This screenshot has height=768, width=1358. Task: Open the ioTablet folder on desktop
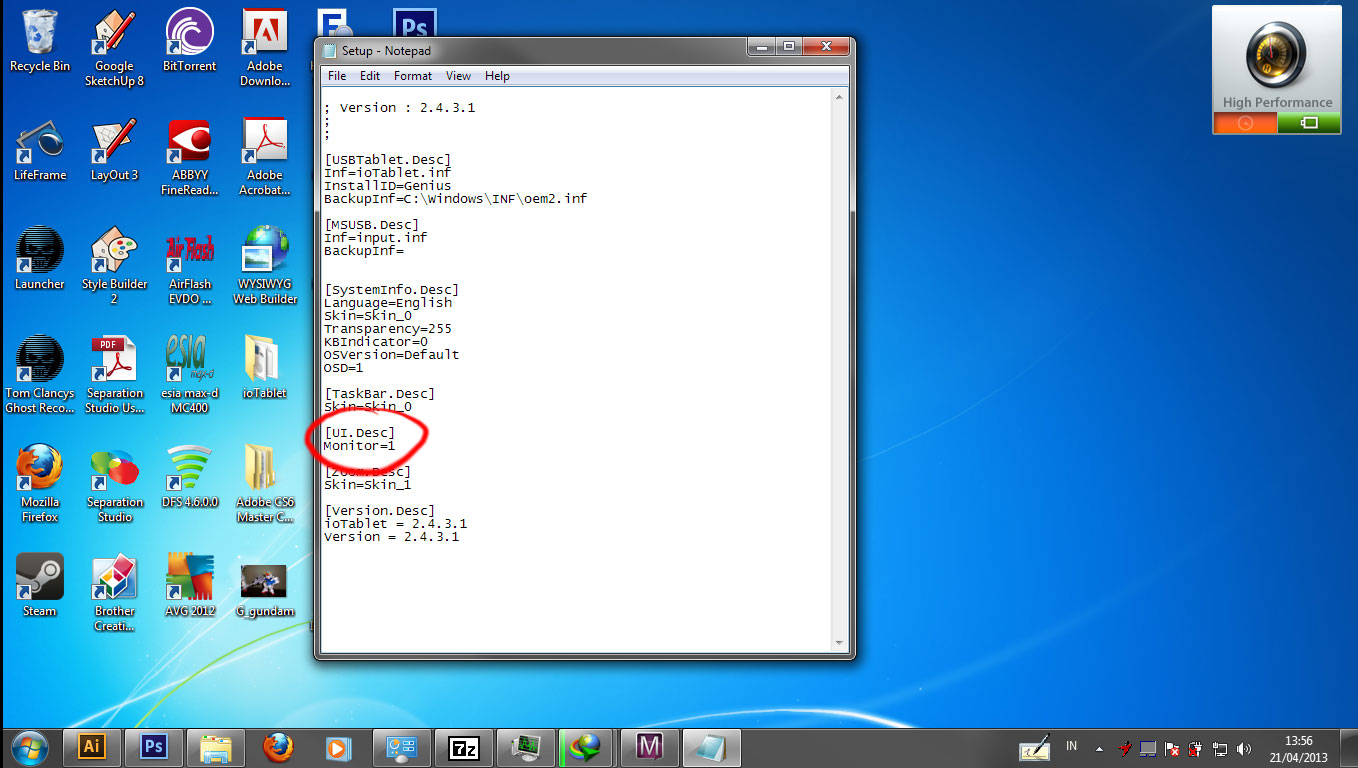point(265,368)
